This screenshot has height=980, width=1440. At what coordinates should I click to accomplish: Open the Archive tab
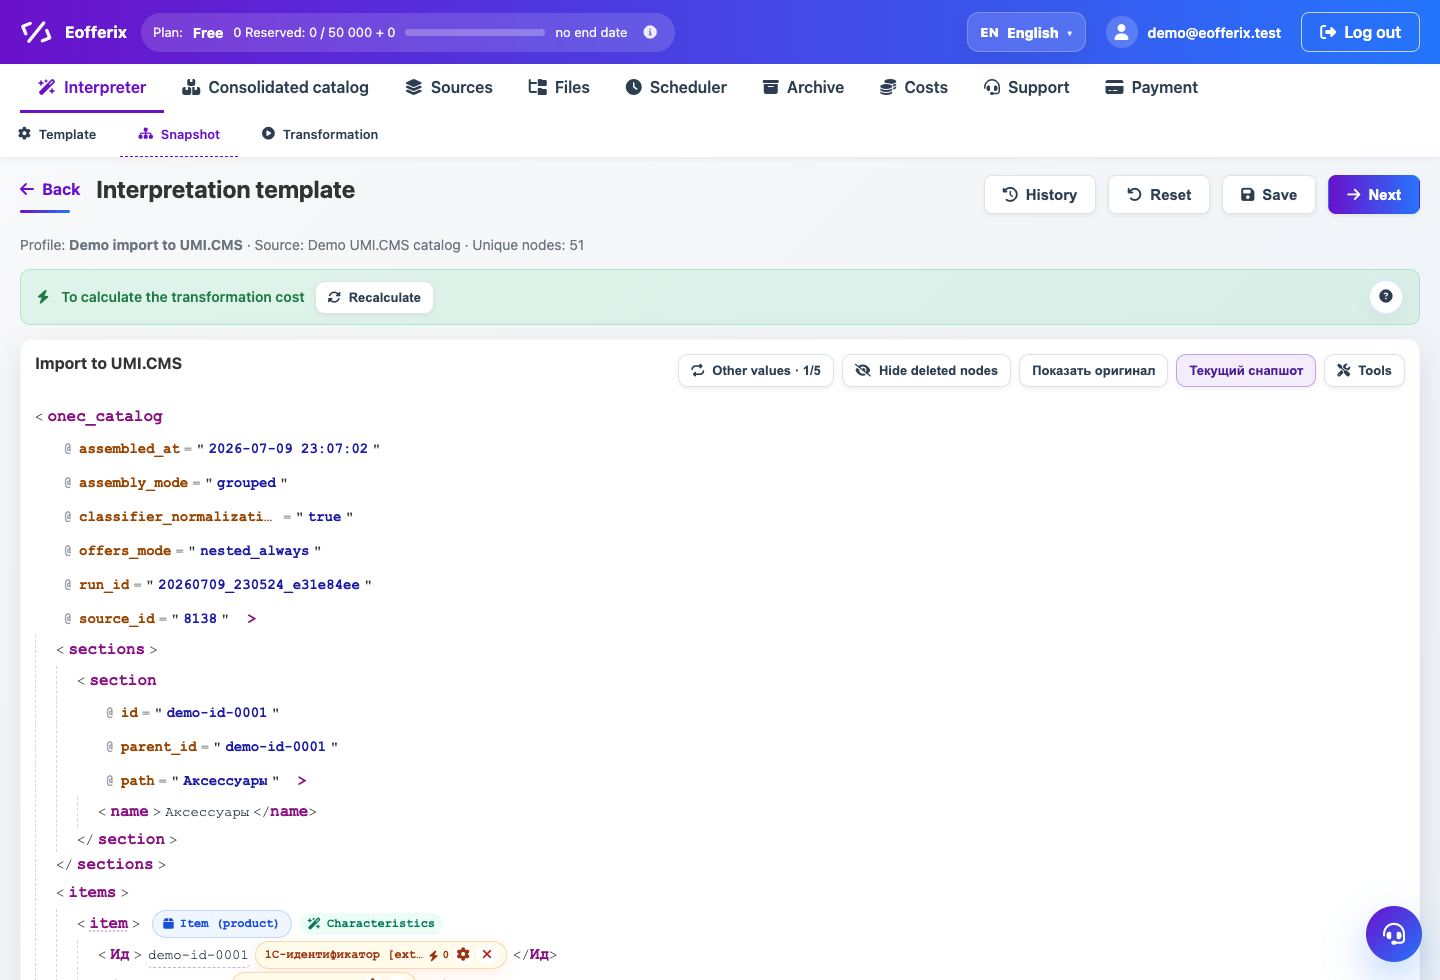coord(803,87)
